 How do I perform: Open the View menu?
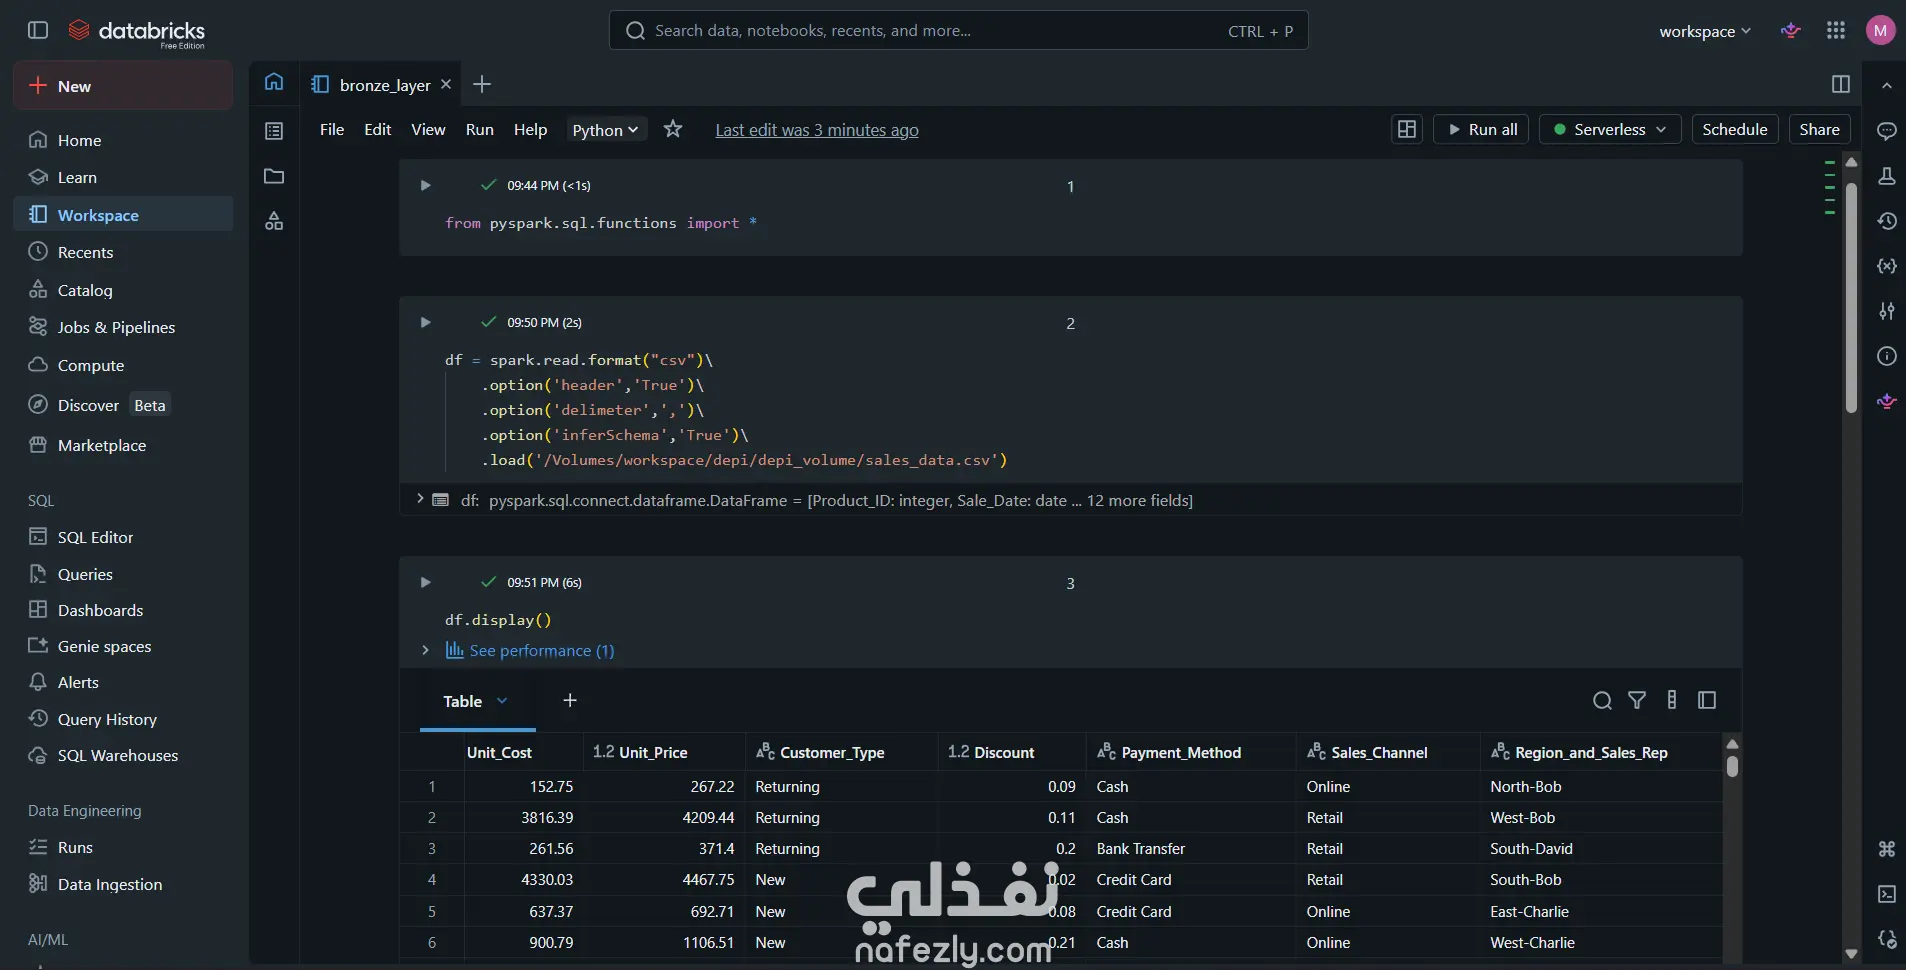tap(428, 129)
